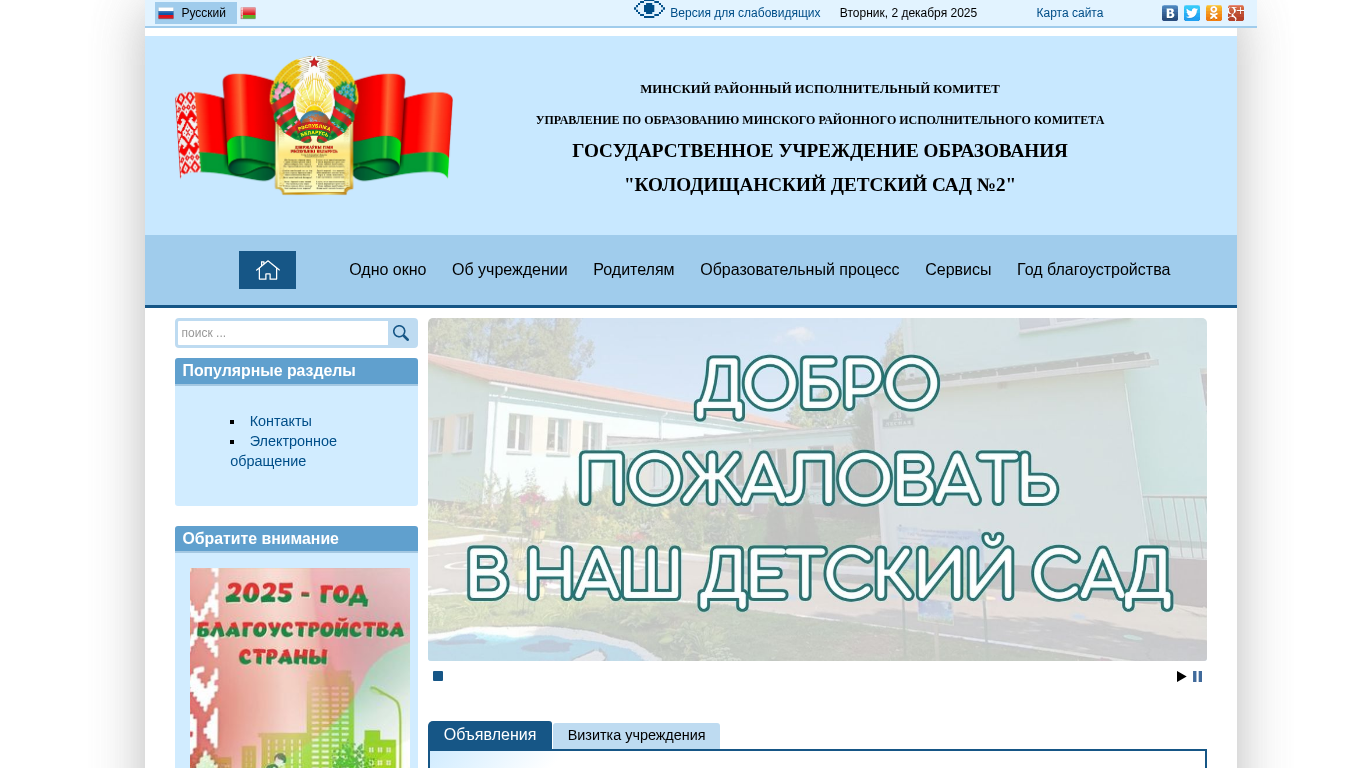Click the date Вторник, 2 декабря 2025
Viewport: 1366px width, 768px height.
click(908, 13)
